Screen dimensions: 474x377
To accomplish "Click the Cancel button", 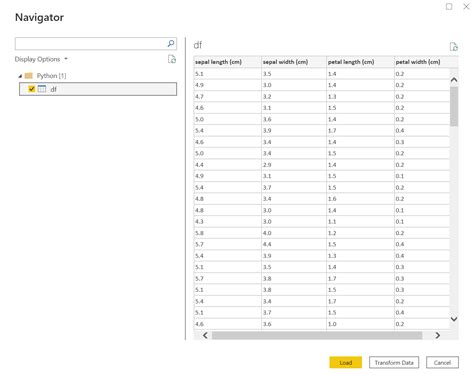I will click(x=442, y=363).
